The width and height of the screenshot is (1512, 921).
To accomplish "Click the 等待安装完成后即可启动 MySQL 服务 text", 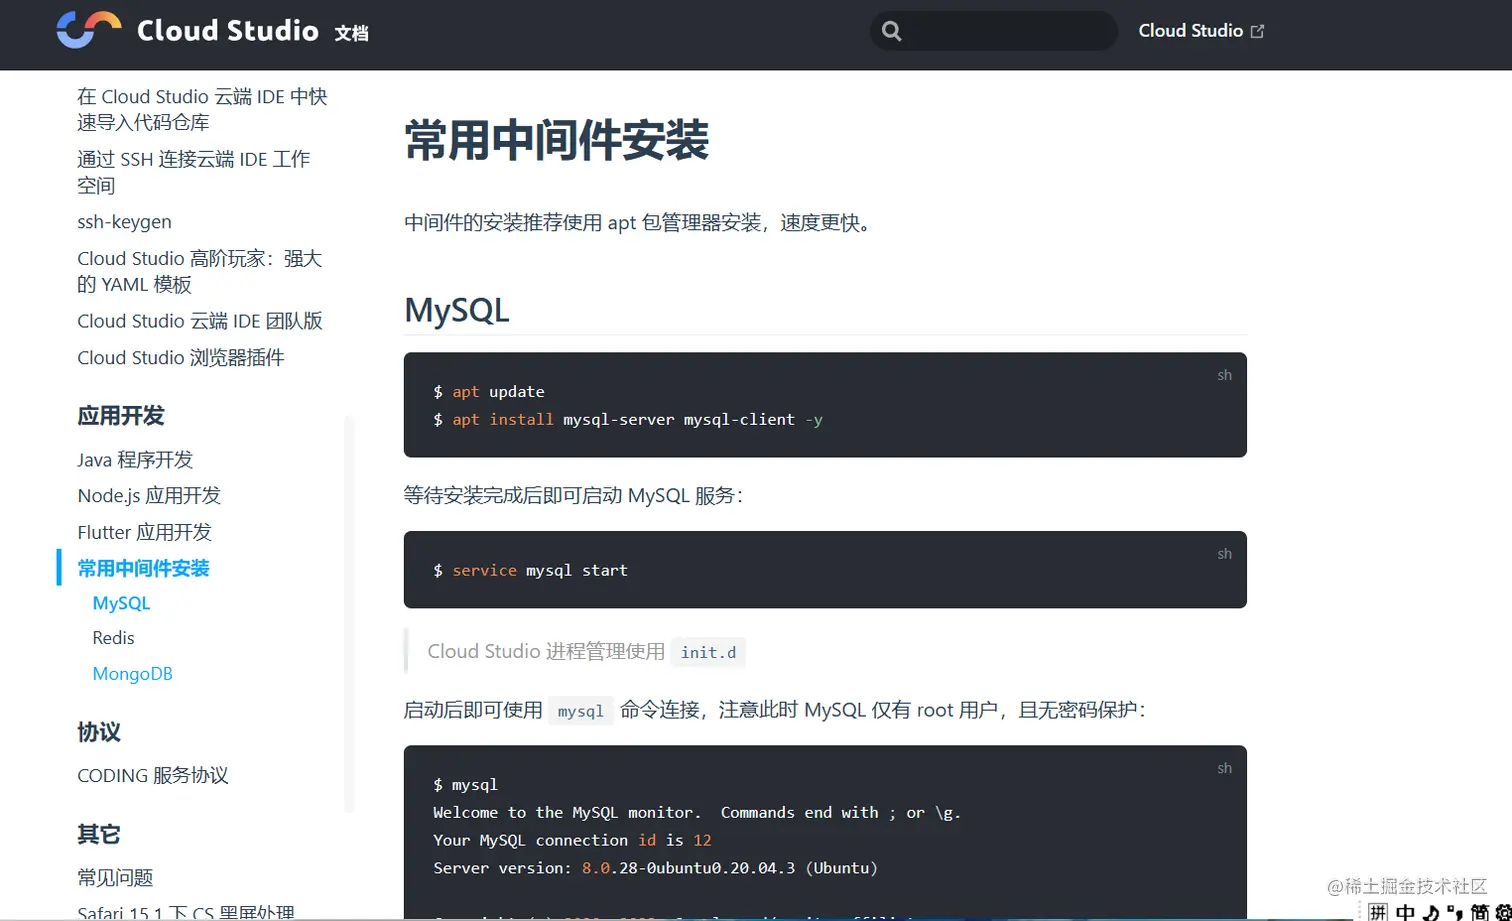I will point(573,496).
